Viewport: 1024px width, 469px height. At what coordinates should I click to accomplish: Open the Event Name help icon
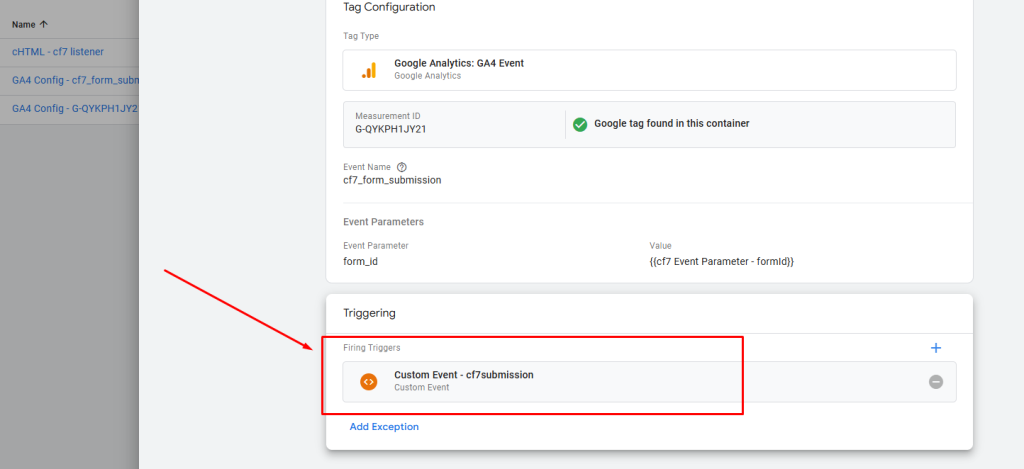[402, 167]
